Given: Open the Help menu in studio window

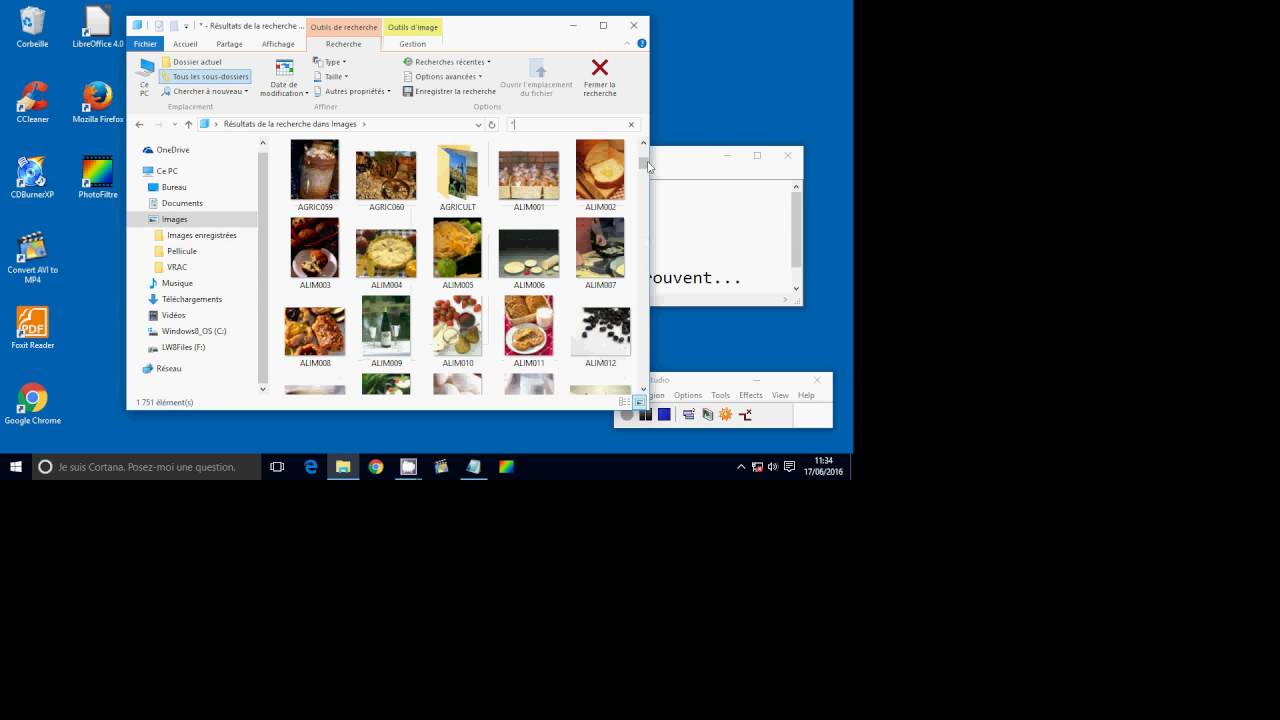Looking at the screenshot, I should point(806,395).
